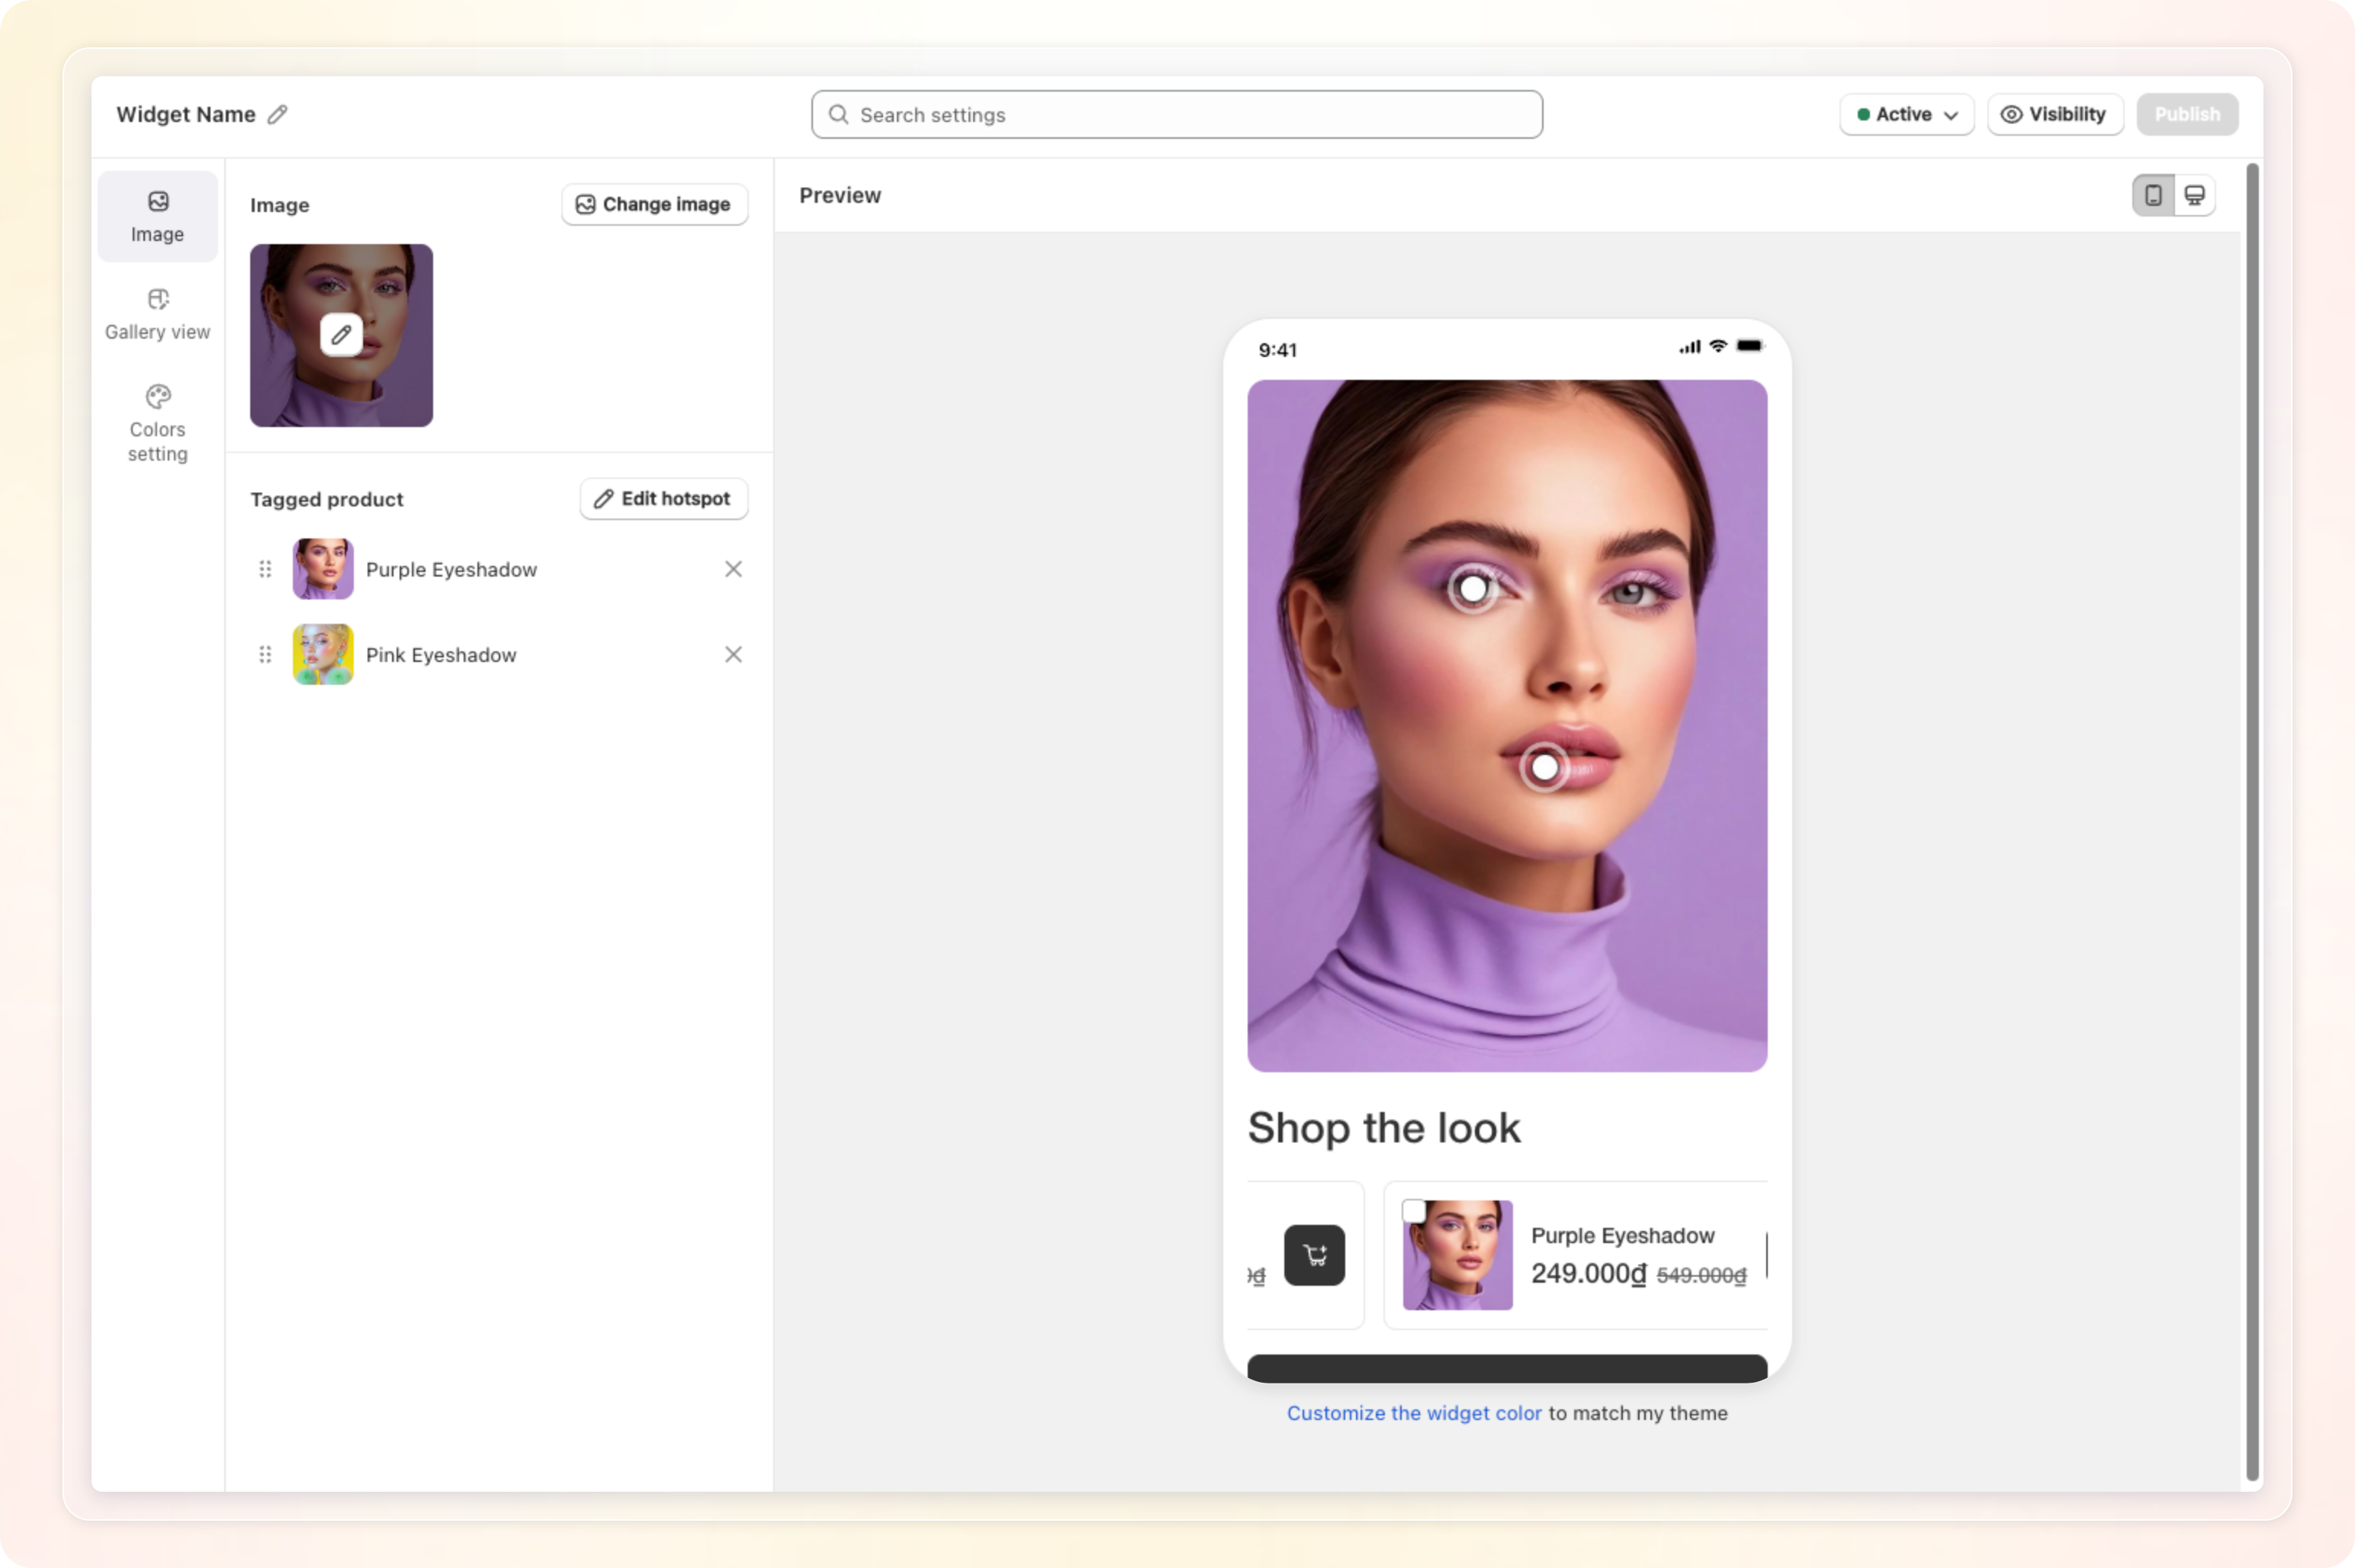
Task: Grab the Purple Eyeshadow drag handle
Action: 265,569
